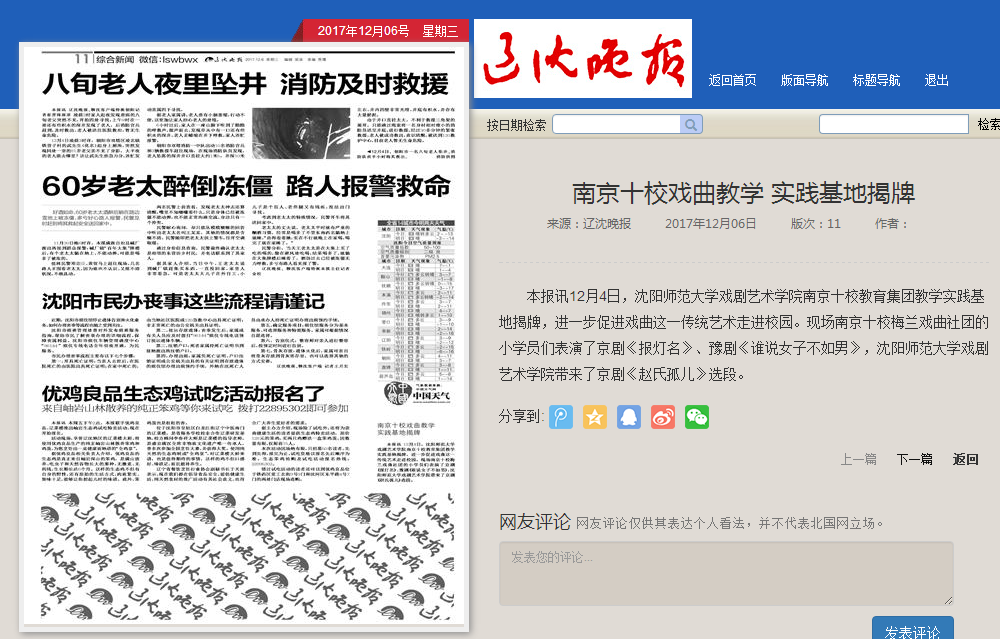1000x639 pixels.
Task: Share to Qzone with yellow star icon
Action: [x=595, y=417]
